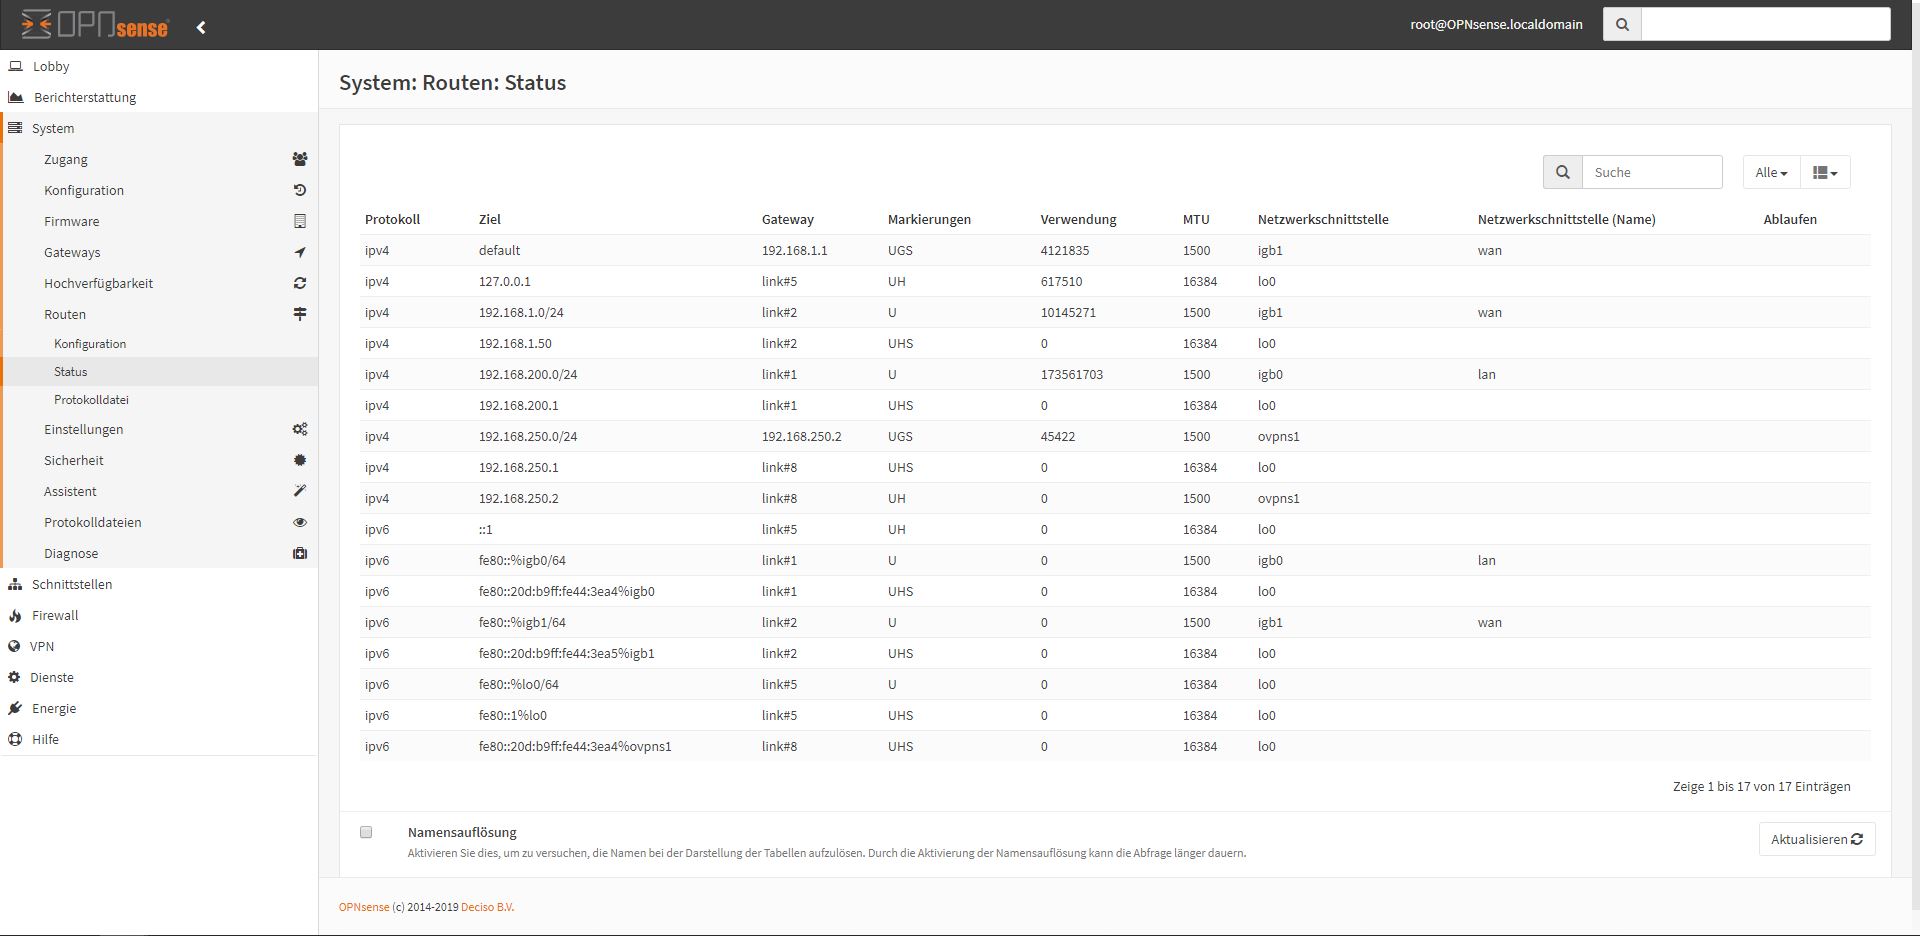Enable the Namensauflösung checkbox

(366, 832)
